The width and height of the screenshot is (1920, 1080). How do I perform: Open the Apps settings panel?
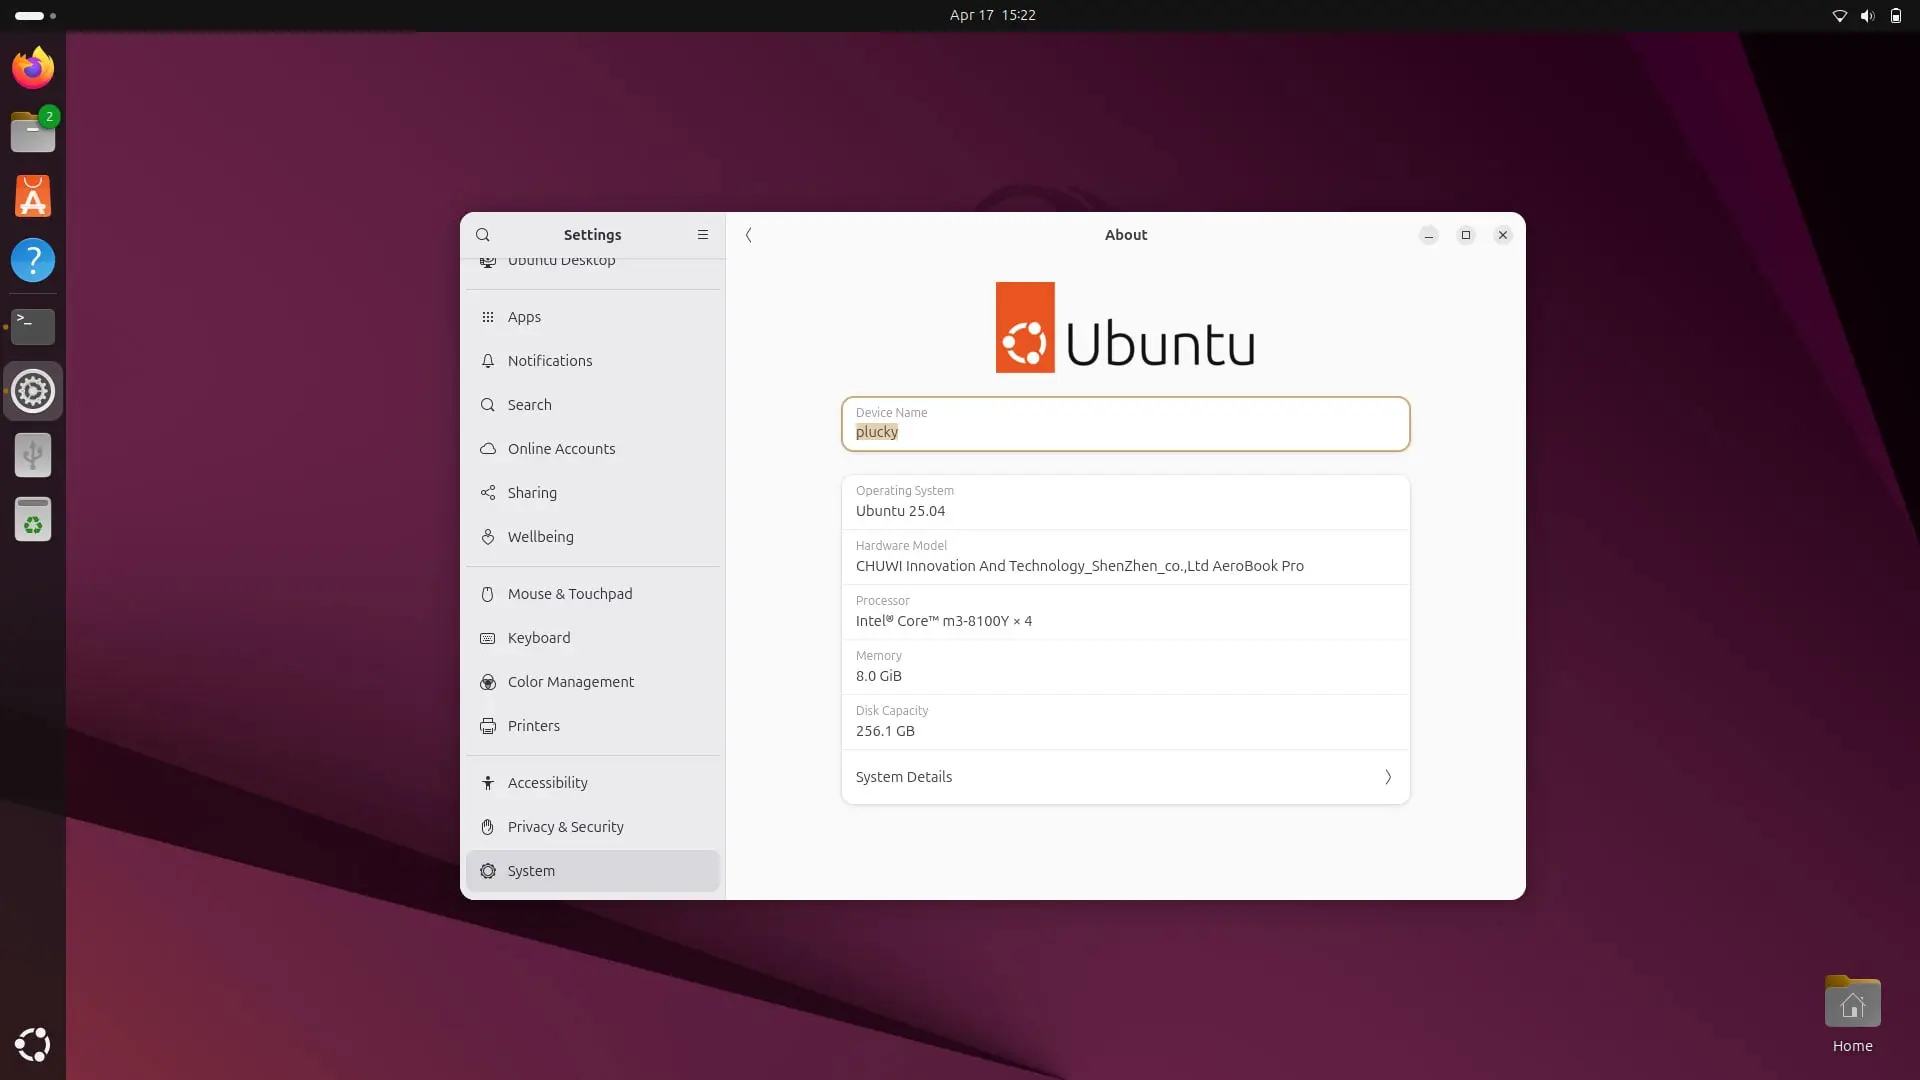coord(593,317)
